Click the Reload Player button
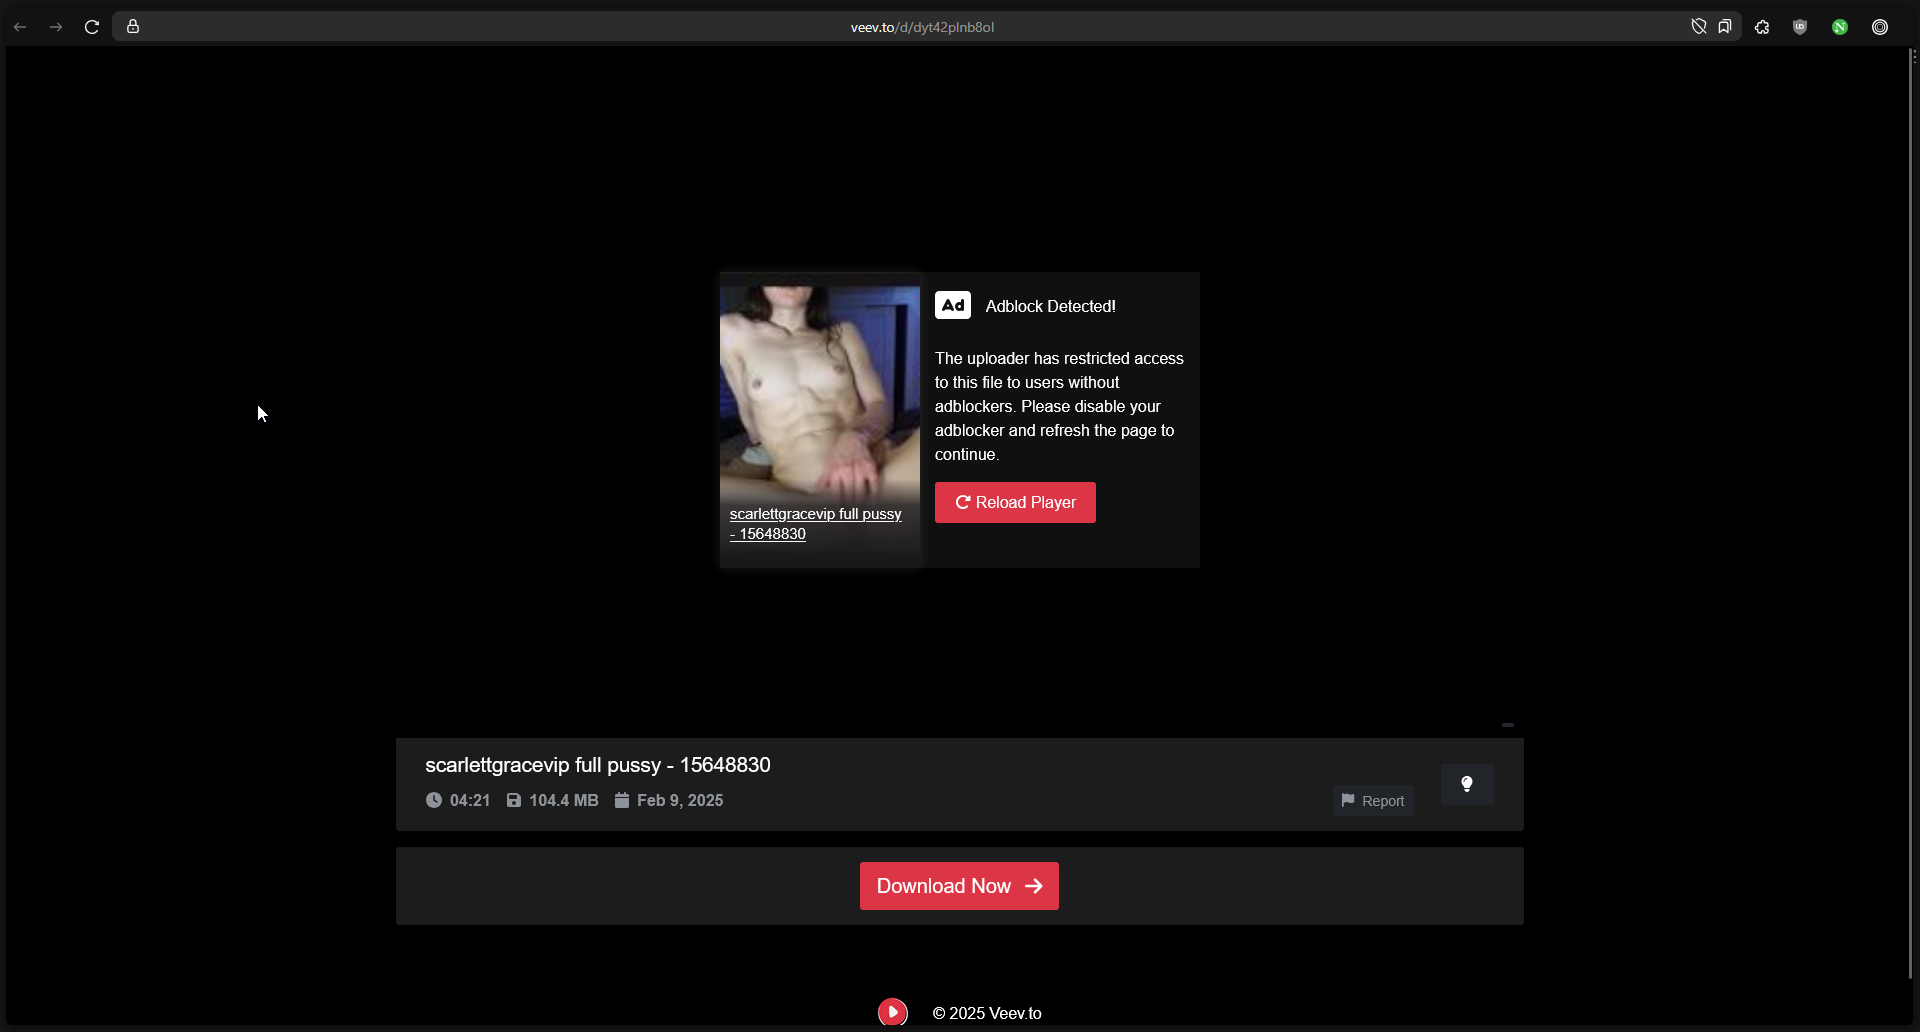Viewport: 1920px width, 1032px height. pyautogui.click(x=1015, y=502)
